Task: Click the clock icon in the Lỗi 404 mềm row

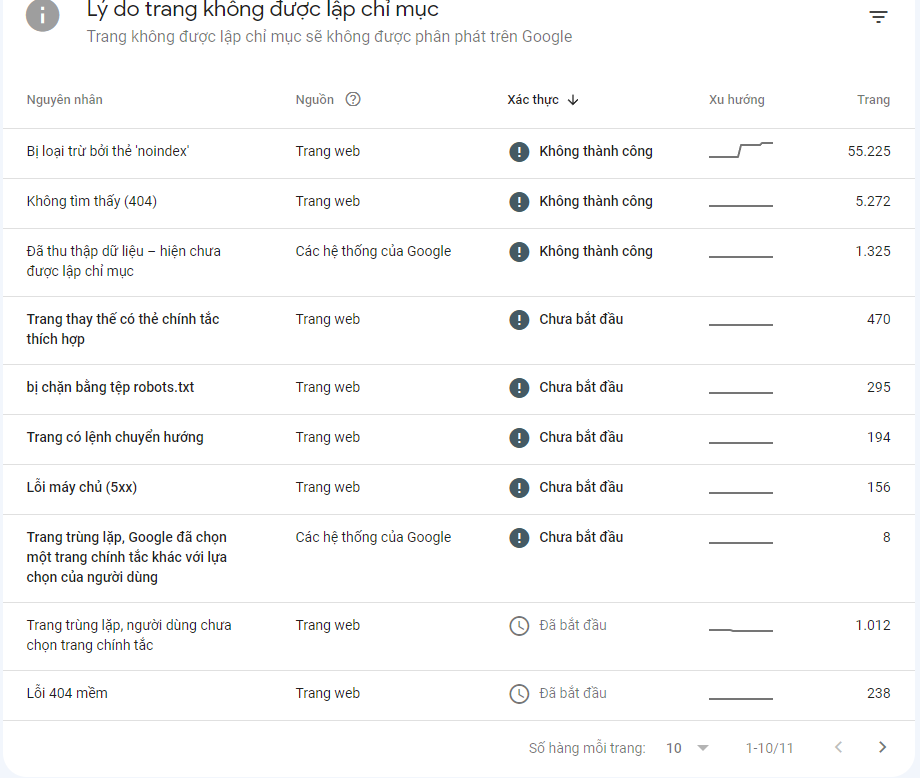Action: click(x=519, y=694)
